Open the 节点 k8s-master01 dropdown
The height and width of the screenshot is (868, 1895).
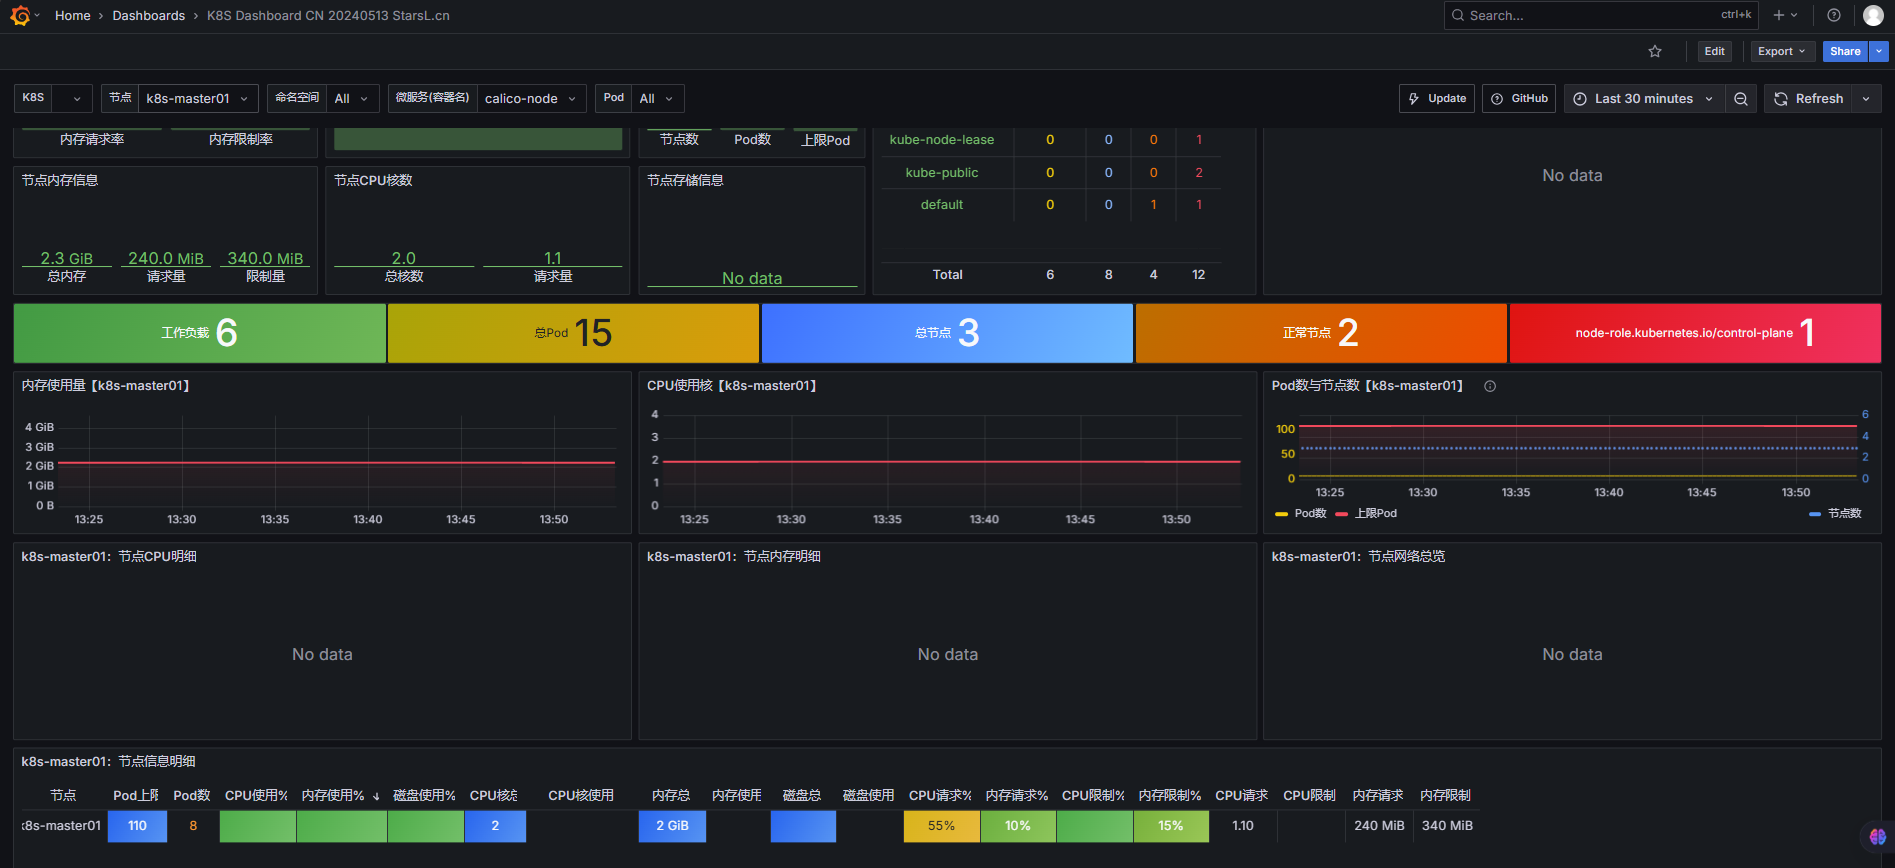(x=198, y=98)
